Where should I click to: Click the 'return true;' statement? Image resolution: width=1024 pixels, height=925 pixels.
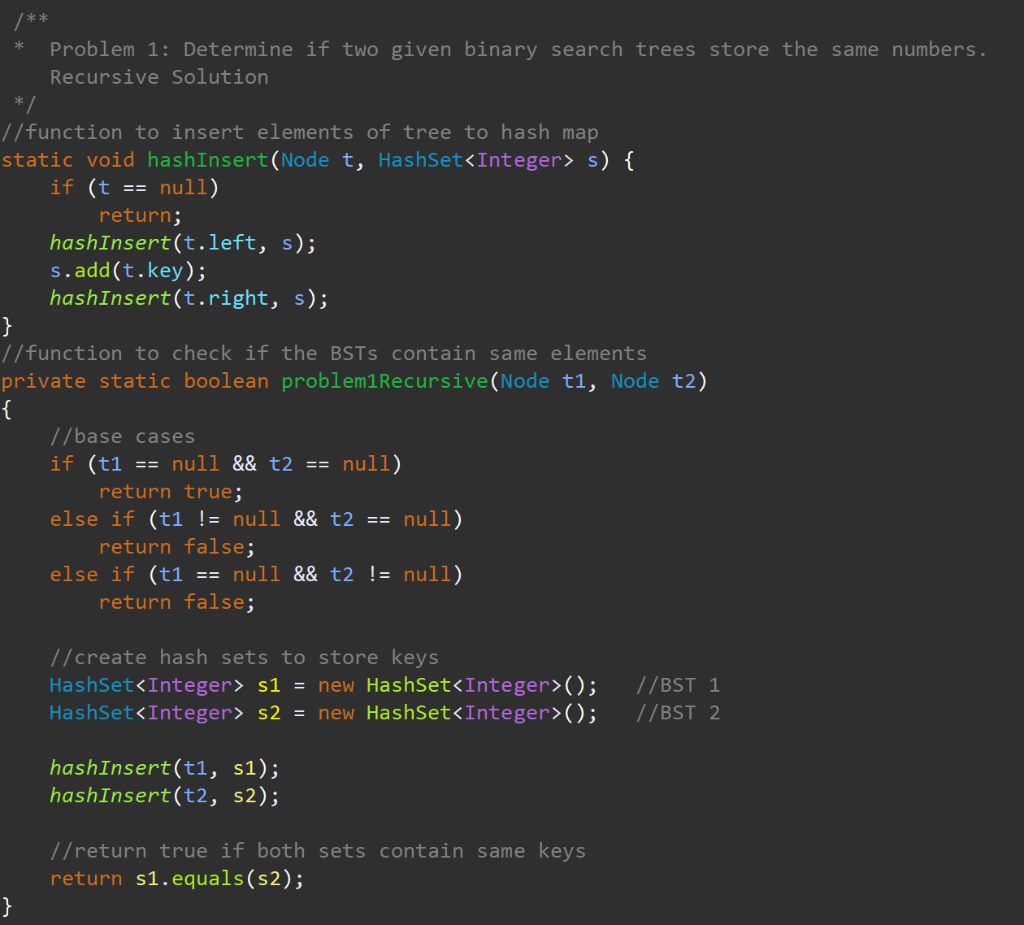[170, 491]
